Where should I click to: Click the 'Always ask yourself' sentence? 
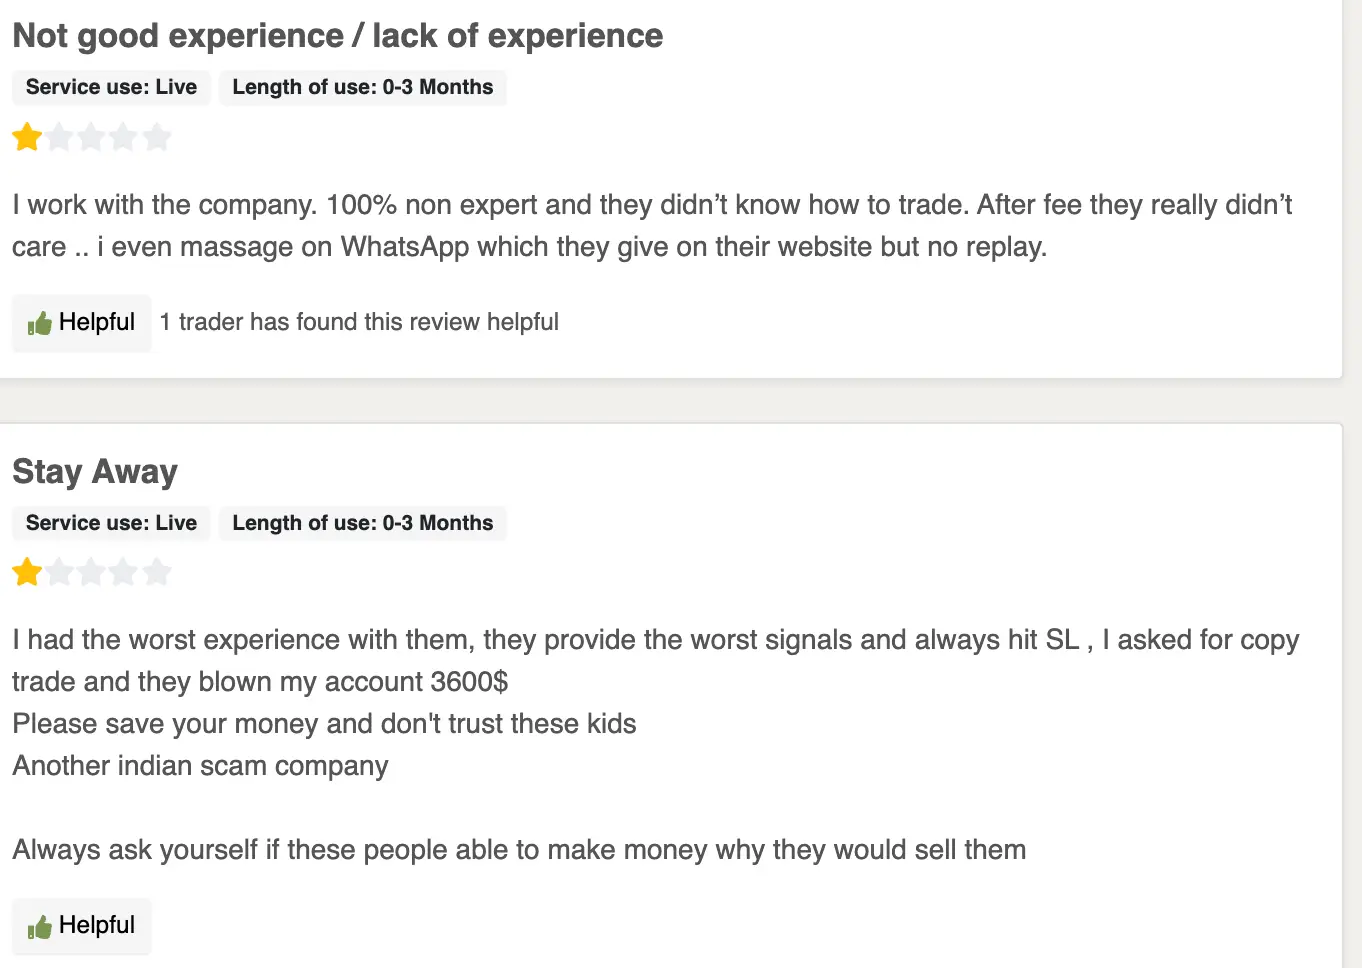point(519,850)
